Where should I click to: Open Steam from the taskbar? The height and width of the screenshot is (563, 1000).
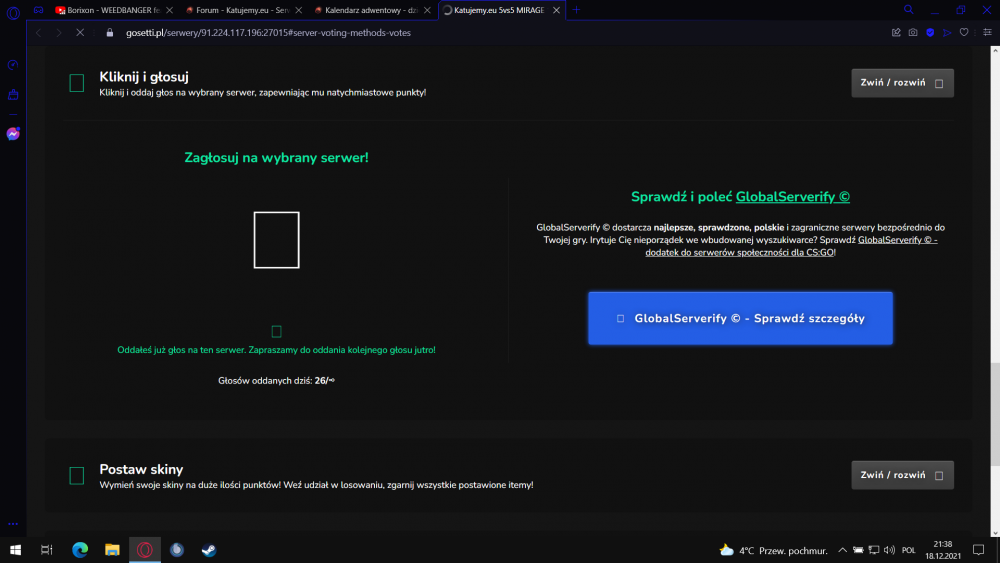click(209, 550)
